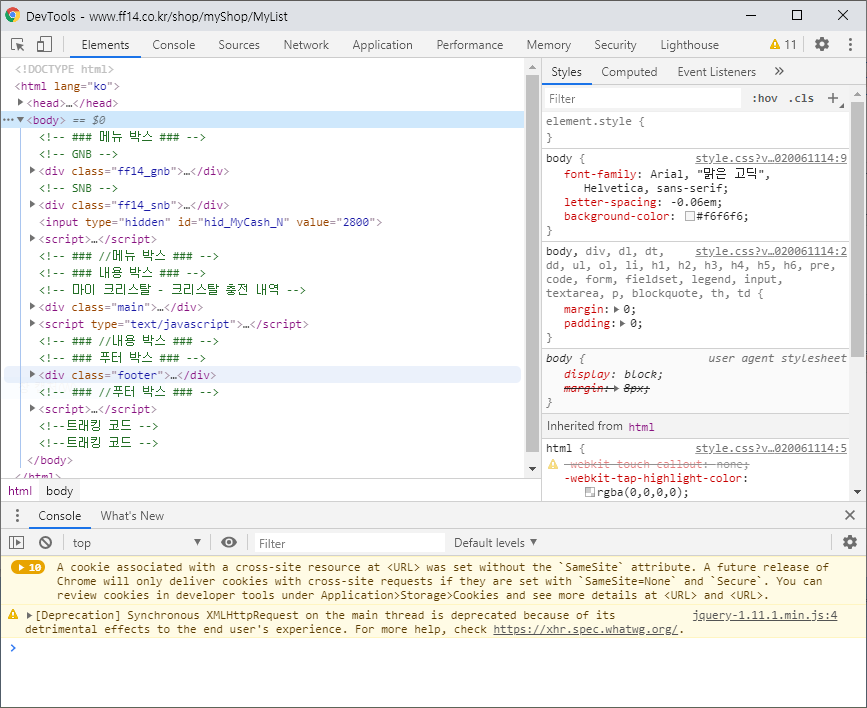Screen dimensions: 867x708
Task: Switch to the Network tab
Action: (306, 45)
